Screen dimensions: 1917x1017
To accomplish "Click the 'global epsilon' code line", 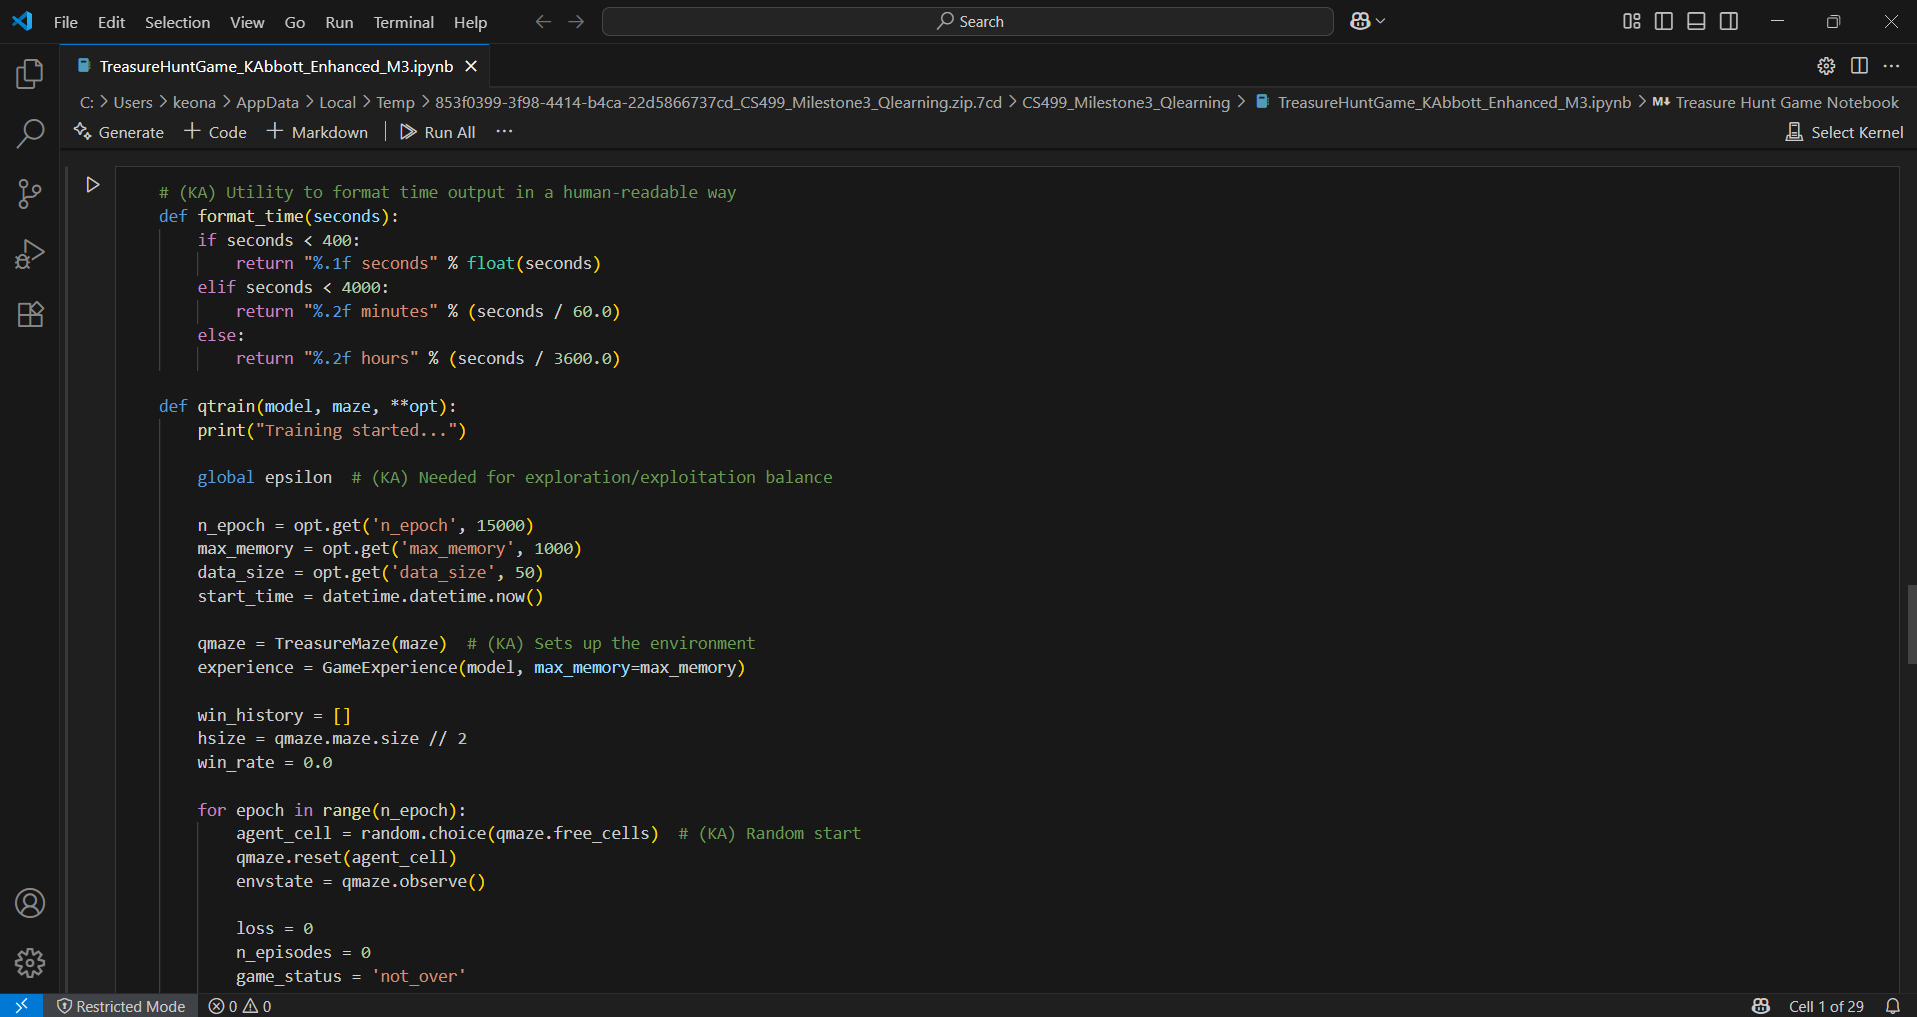I will click(264, 477).
